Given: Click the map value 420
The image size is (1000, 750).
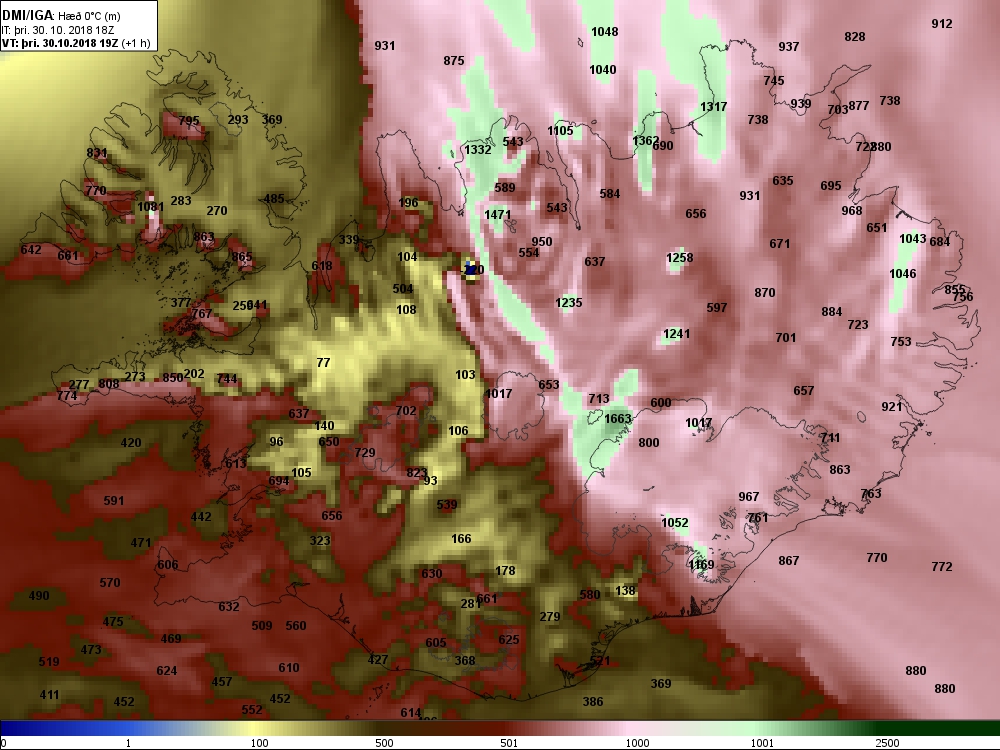Looking at the screenshot, I should [x=131, y=443].
